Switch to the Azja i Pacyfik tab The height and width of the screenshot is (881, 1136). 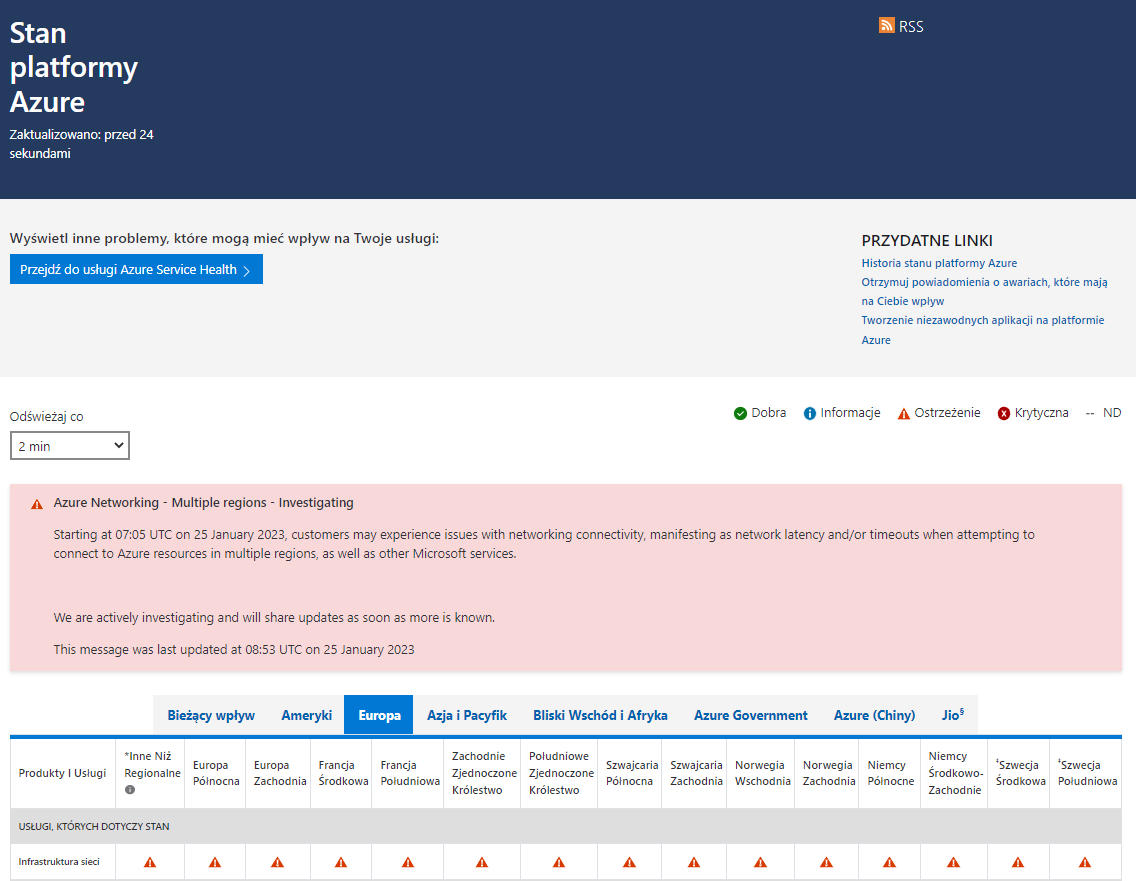466,715
